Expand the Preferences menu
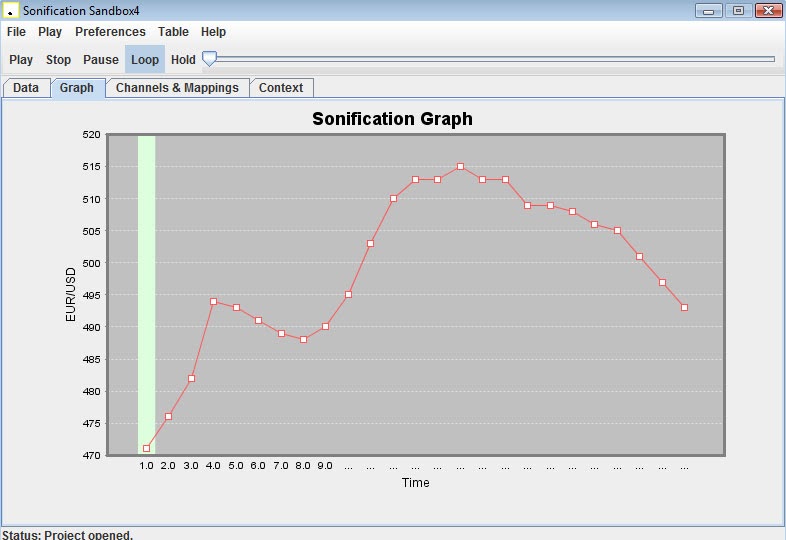Viewport: 786px width, 540px height. point(110,32)
